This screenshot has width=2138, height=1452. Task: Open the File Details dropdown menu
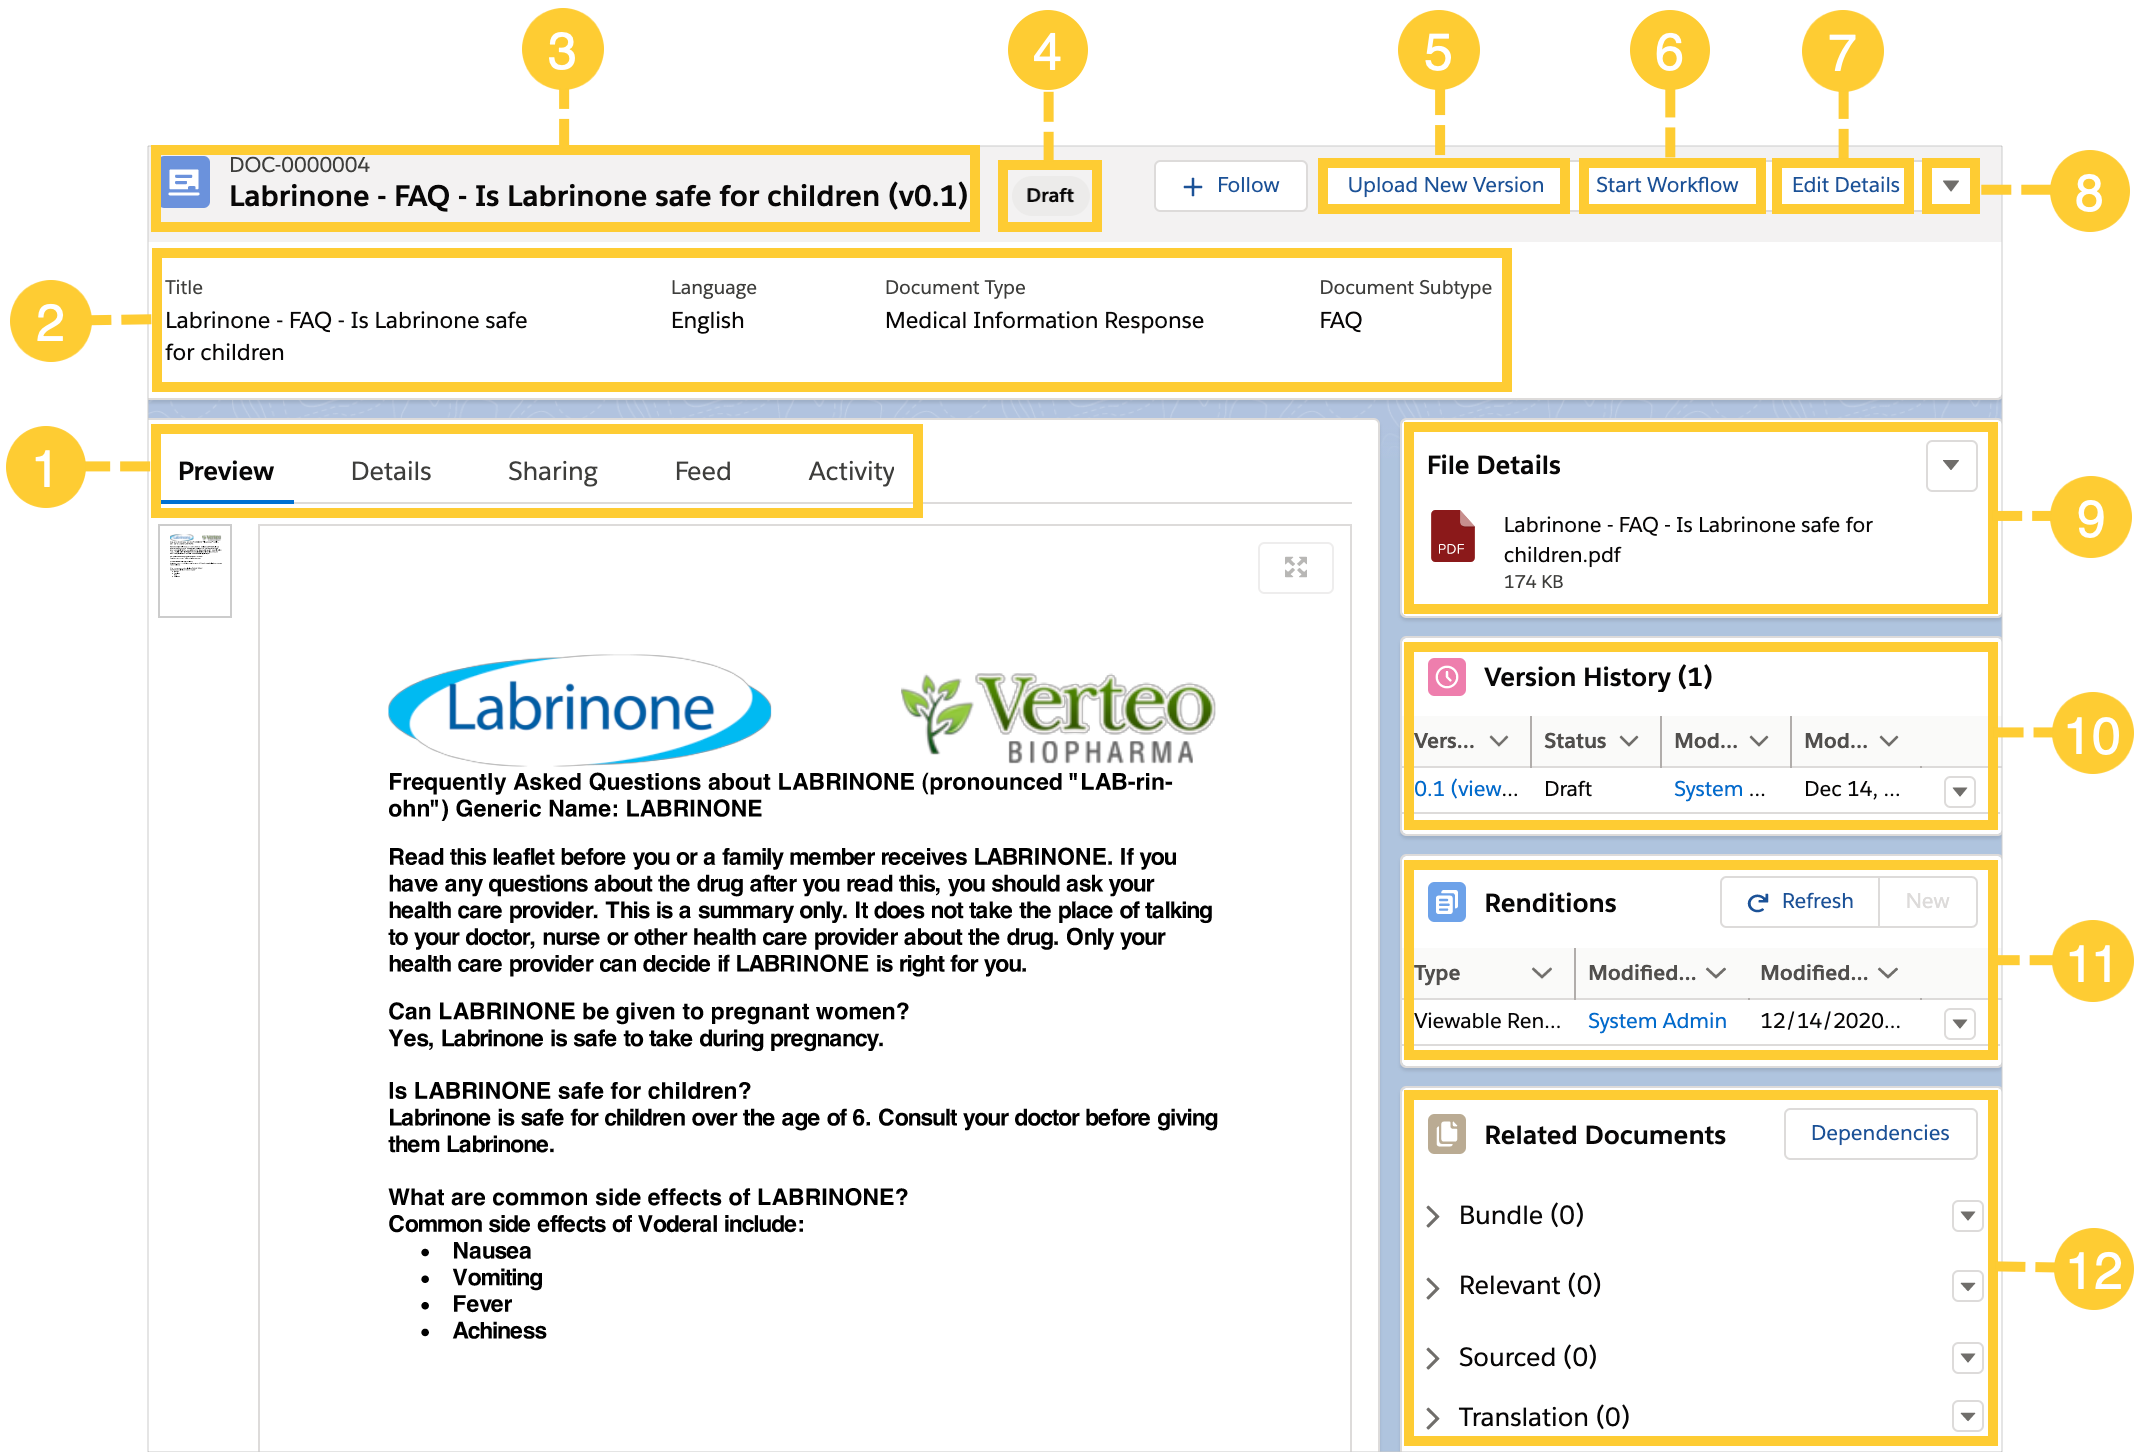1950,465
